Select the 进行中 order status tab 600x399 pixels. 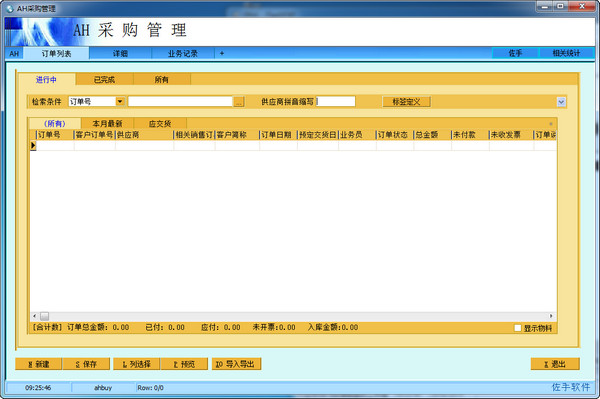pos(46,80)
